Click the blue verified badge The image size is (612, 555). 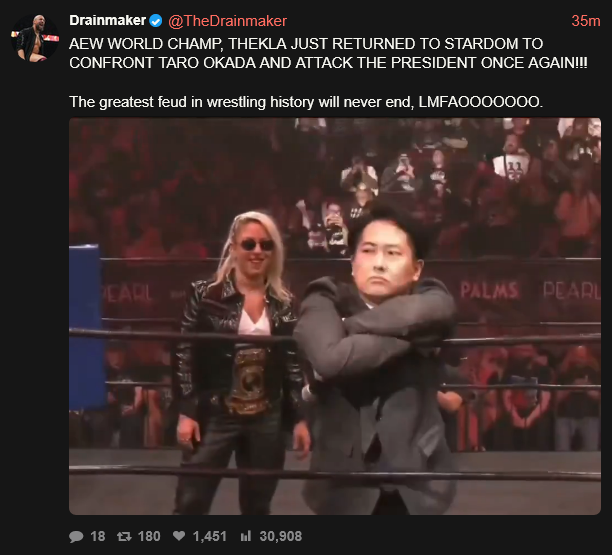coord(156,21)
